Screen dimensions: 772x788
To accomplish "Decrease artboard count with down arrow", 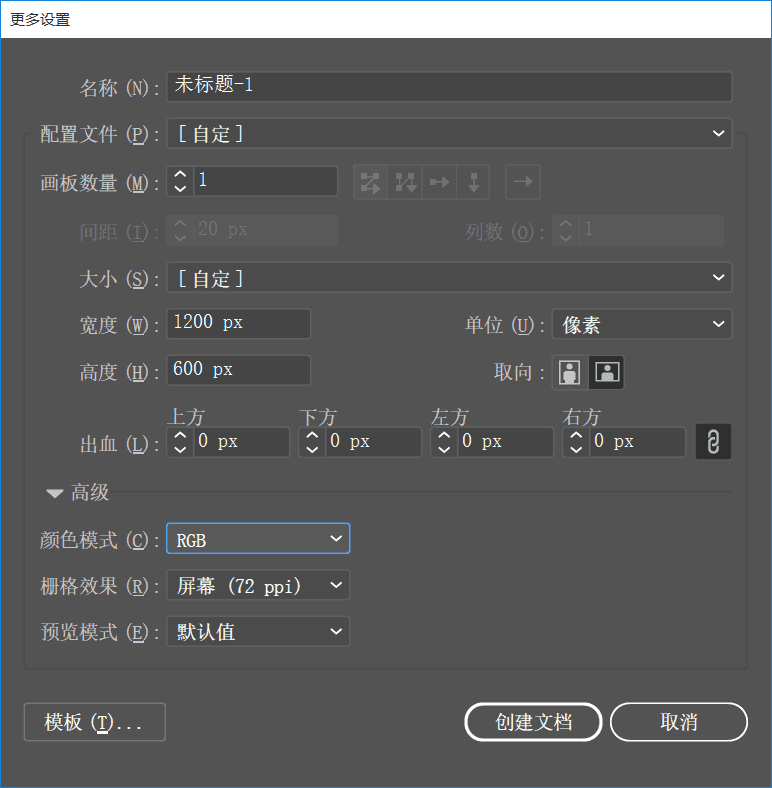I will (180, 188).
